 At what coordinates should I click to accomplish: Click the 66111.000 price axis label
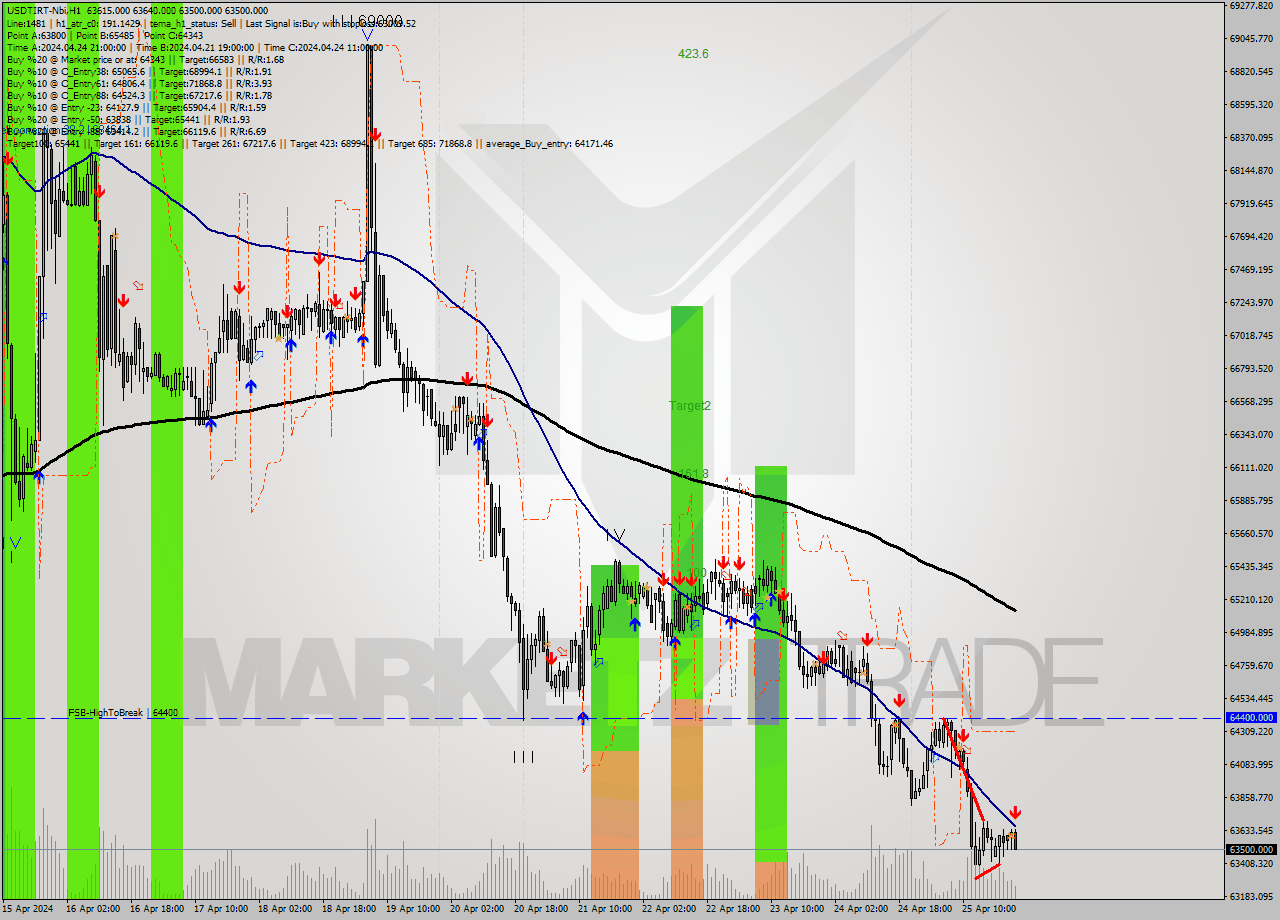pyautogui.click(x=1250, y=467)
